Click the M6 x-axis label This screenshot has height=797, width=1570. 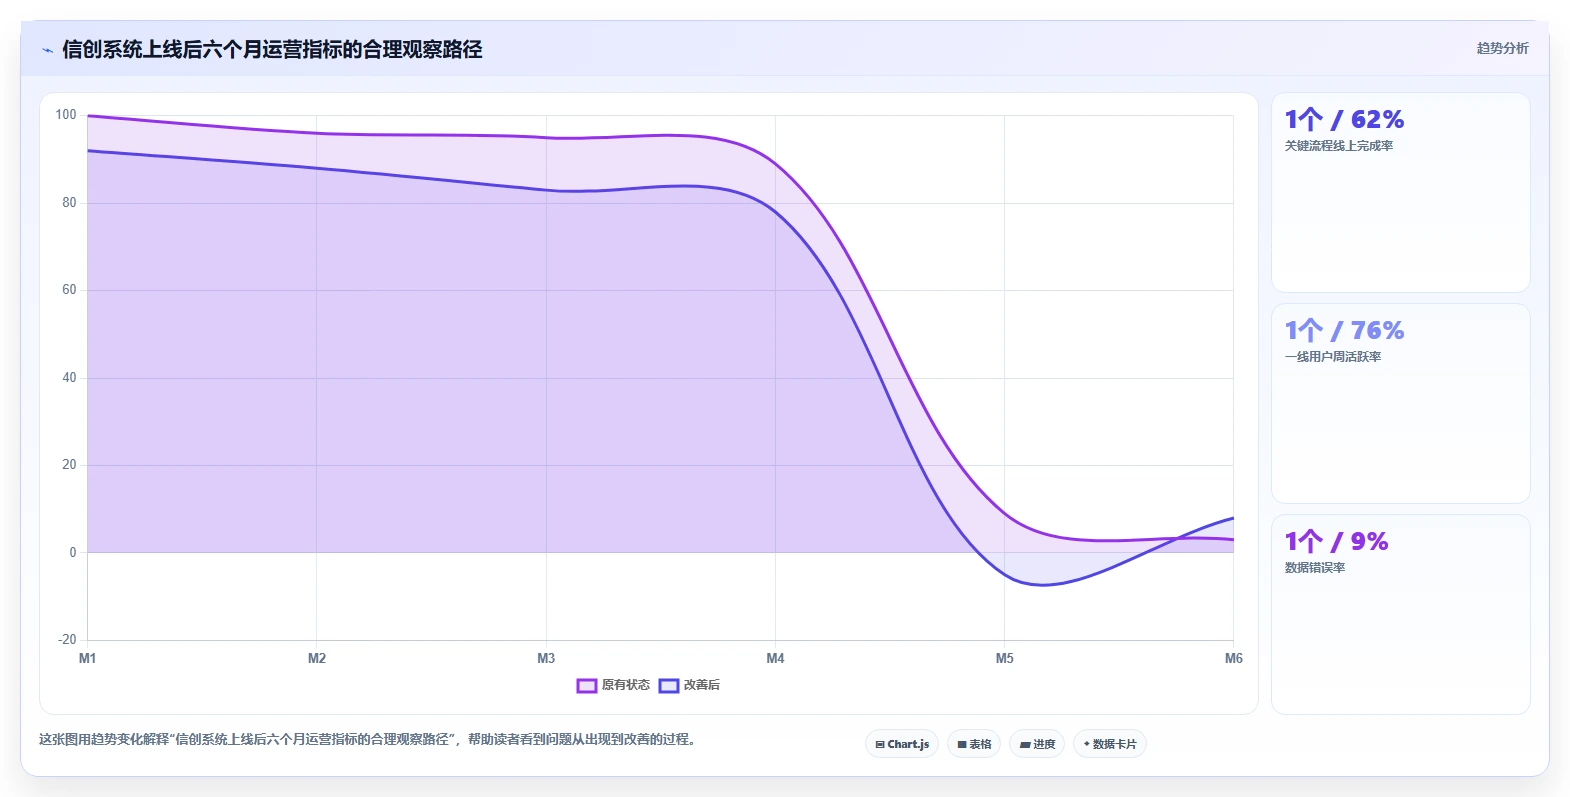coord(1234,658)
